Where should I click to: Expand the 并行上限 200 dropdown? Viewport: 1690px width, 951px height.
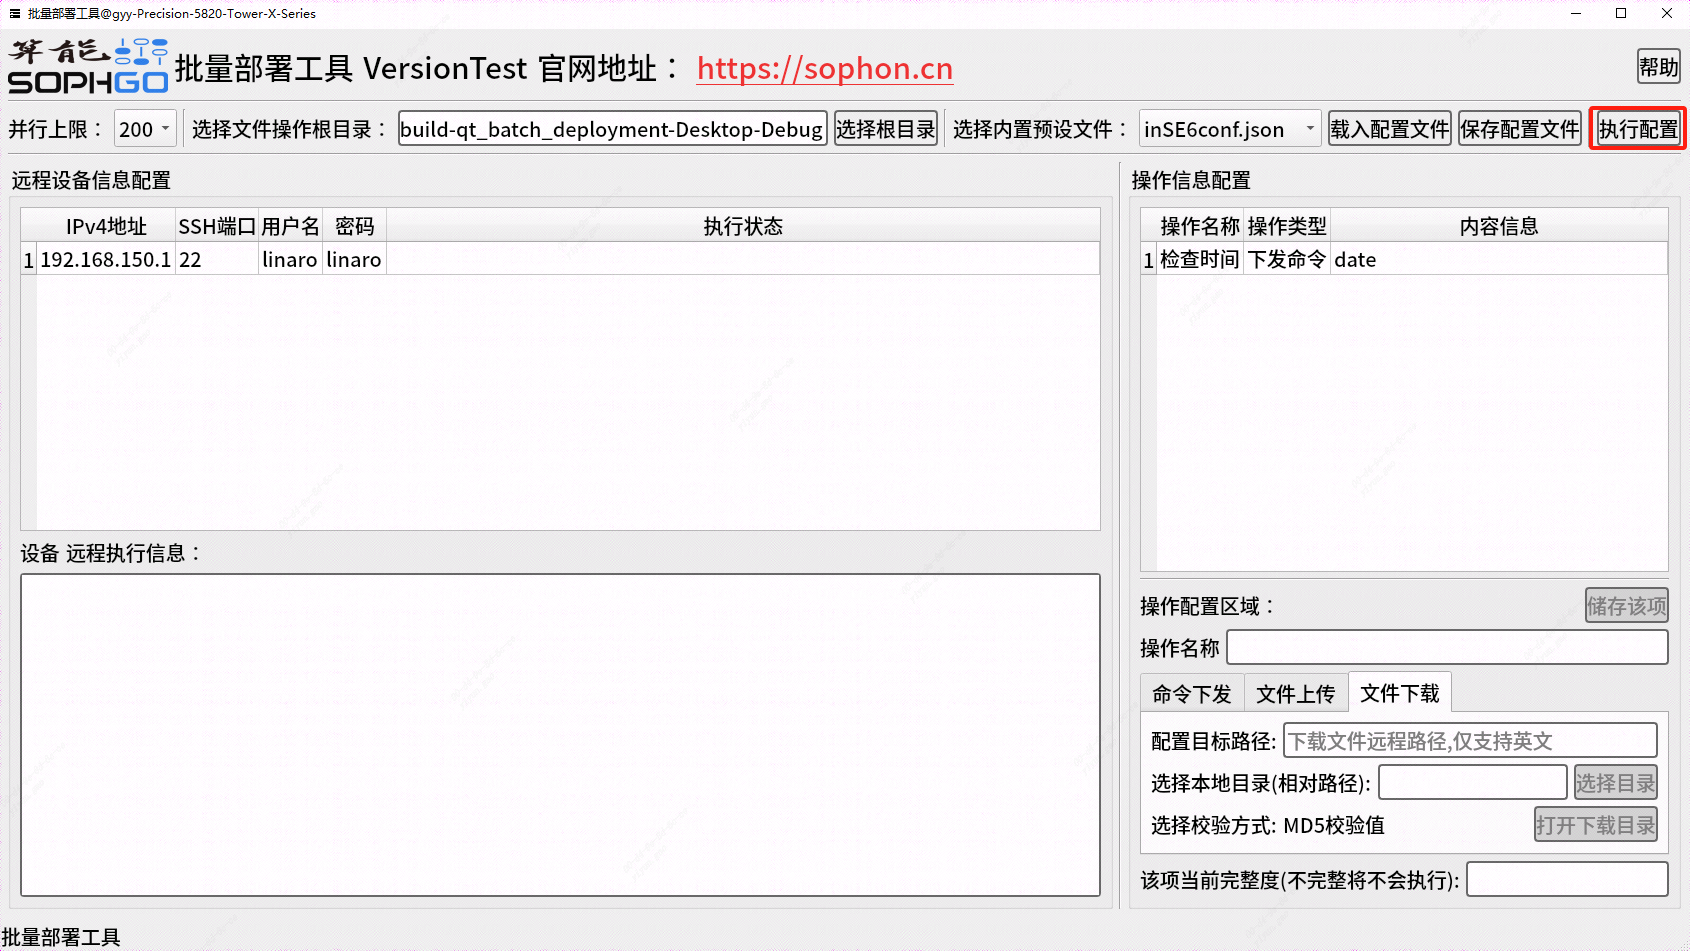coord(145,129)
